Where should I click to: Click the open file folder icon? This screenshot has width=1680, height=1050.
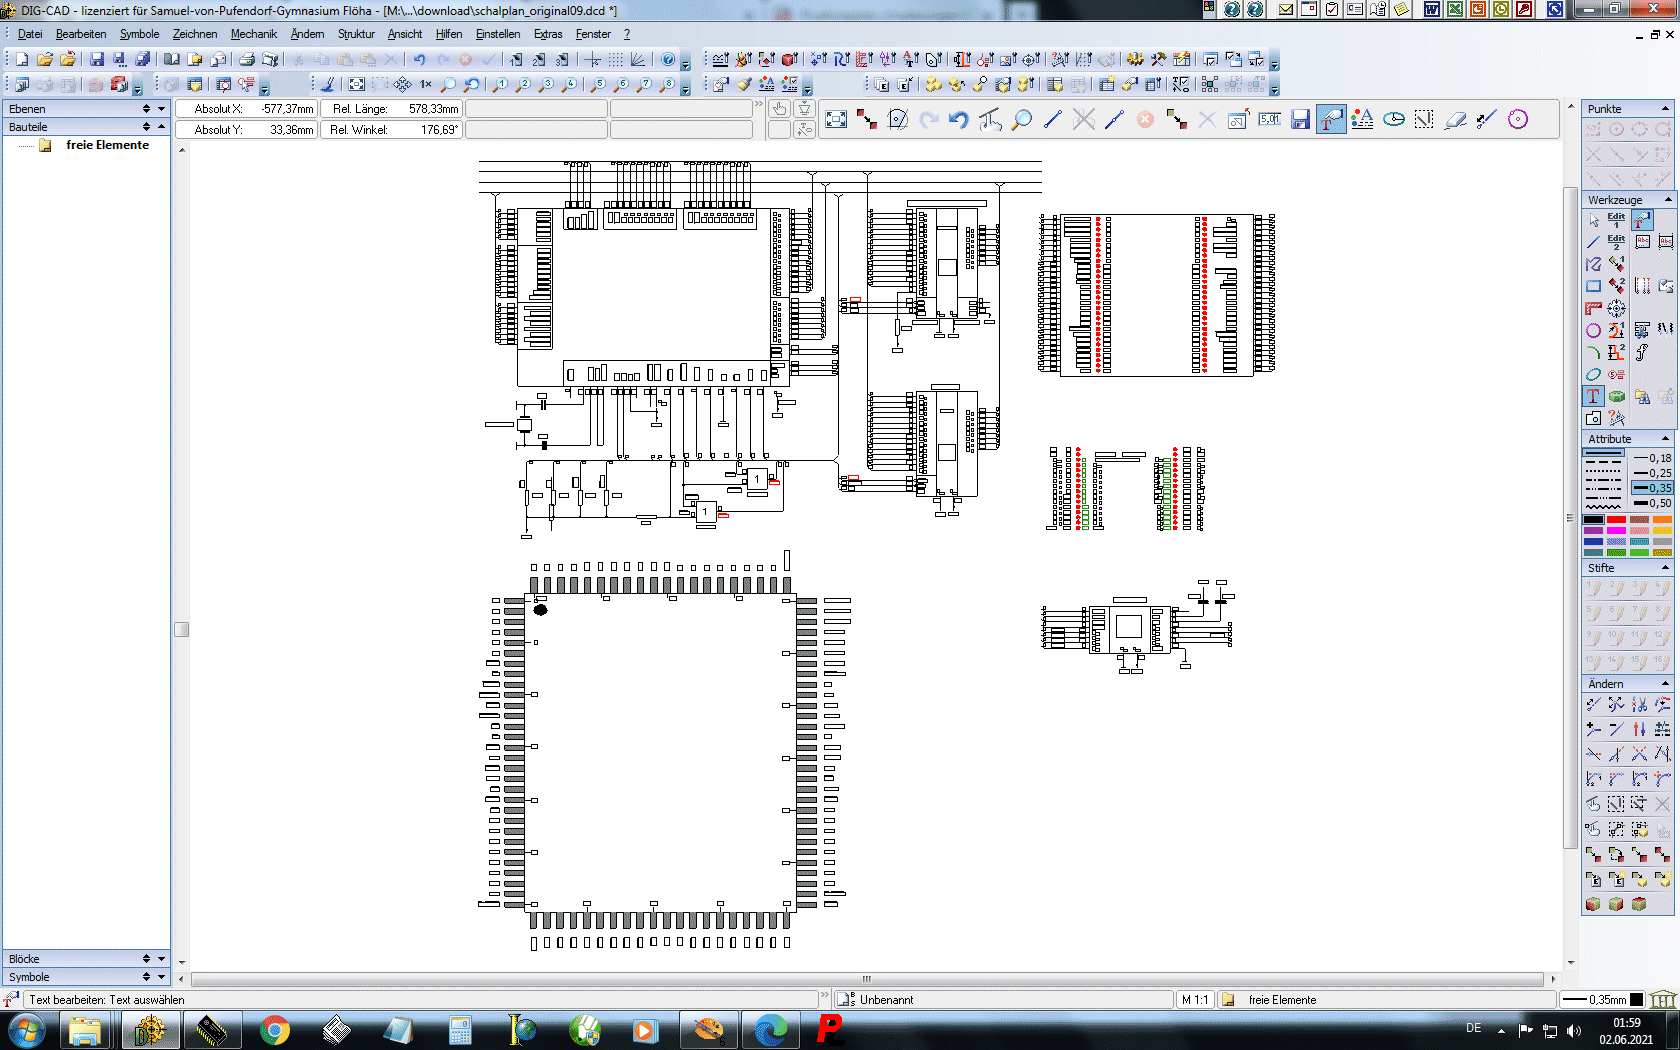click(x=45, y=60)
